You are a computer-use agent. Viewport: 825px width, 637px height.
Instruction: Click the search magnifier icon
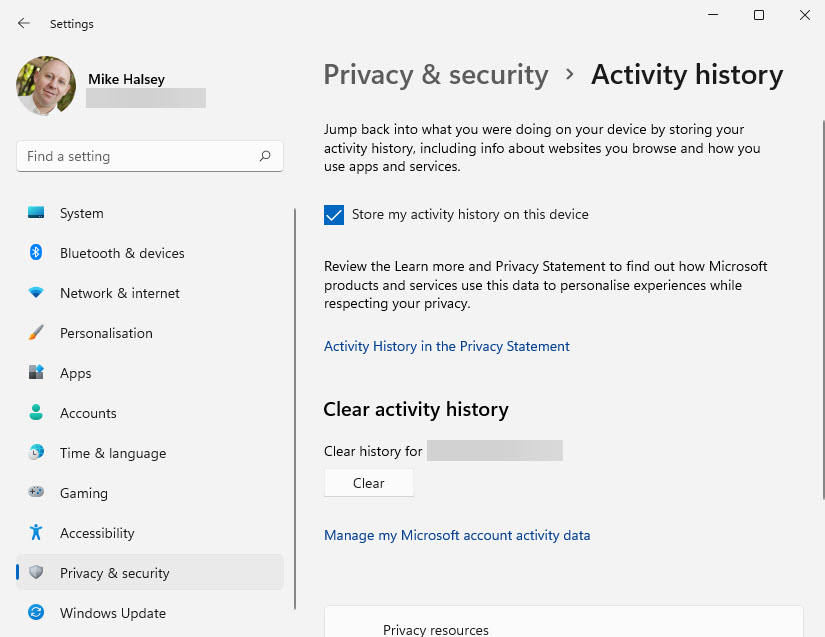(x=265, y=156)
